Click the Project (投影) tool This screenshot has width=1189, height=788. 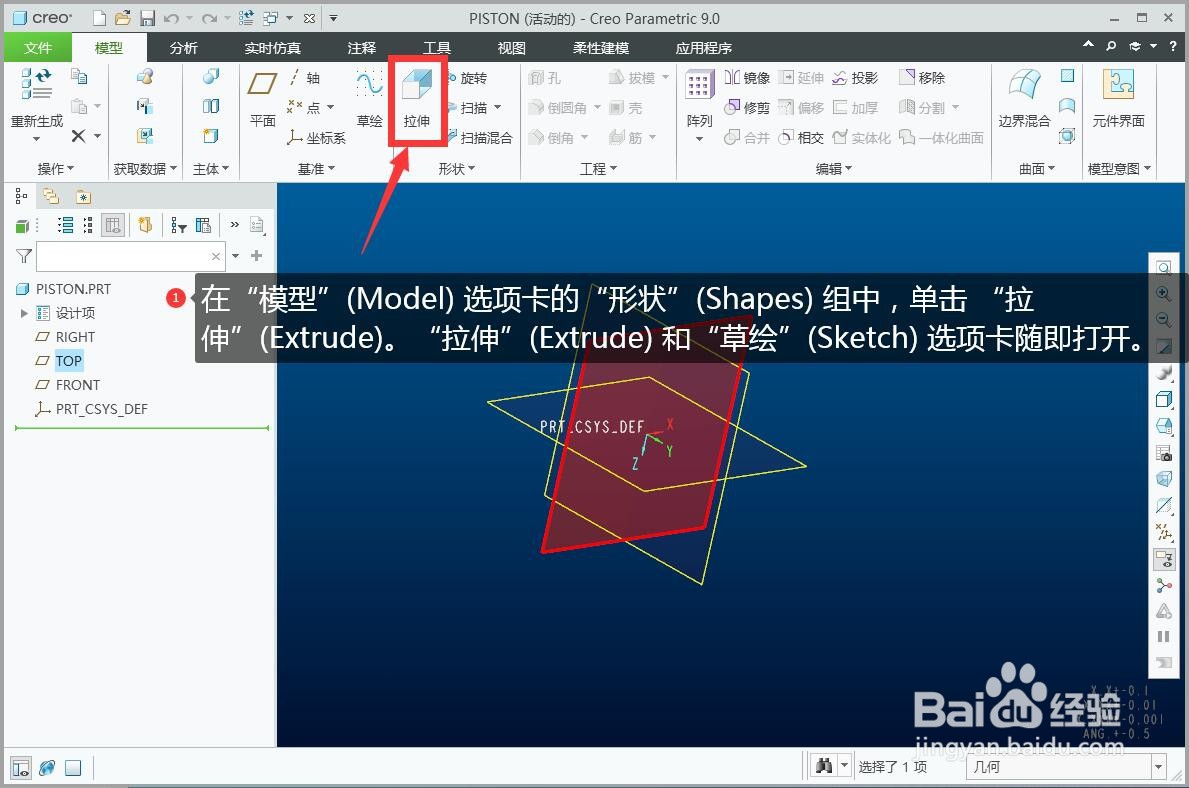855,77
